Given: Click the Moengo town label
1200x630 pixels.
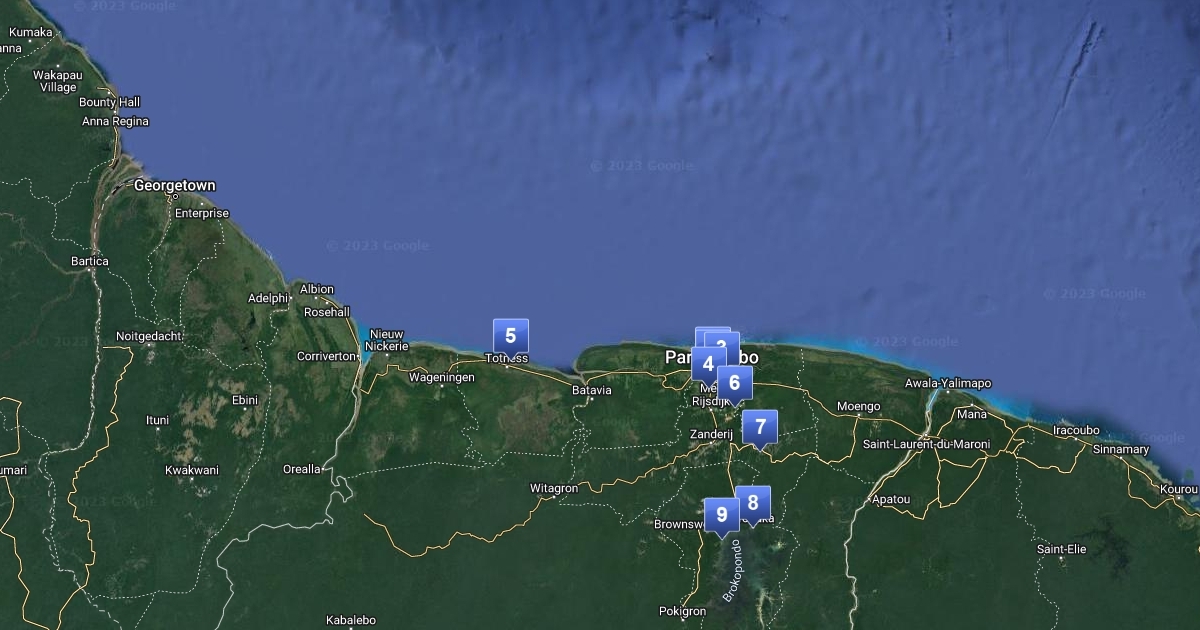Looking at the screenshot, I should point(858,407).
